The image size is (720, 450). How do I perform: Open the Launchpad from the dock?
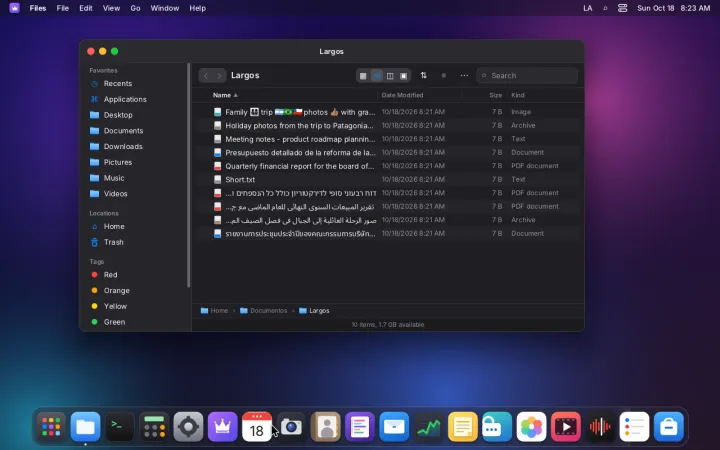tap(51, 427)
